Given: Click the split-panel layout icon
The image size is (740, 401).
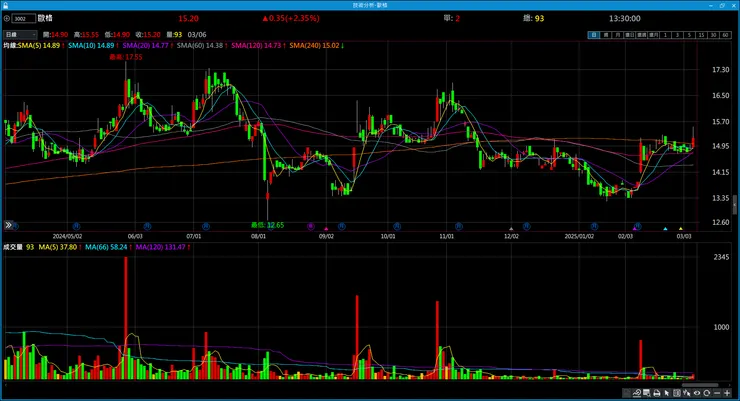Looking at the screenshot, I should coord(677,393).
